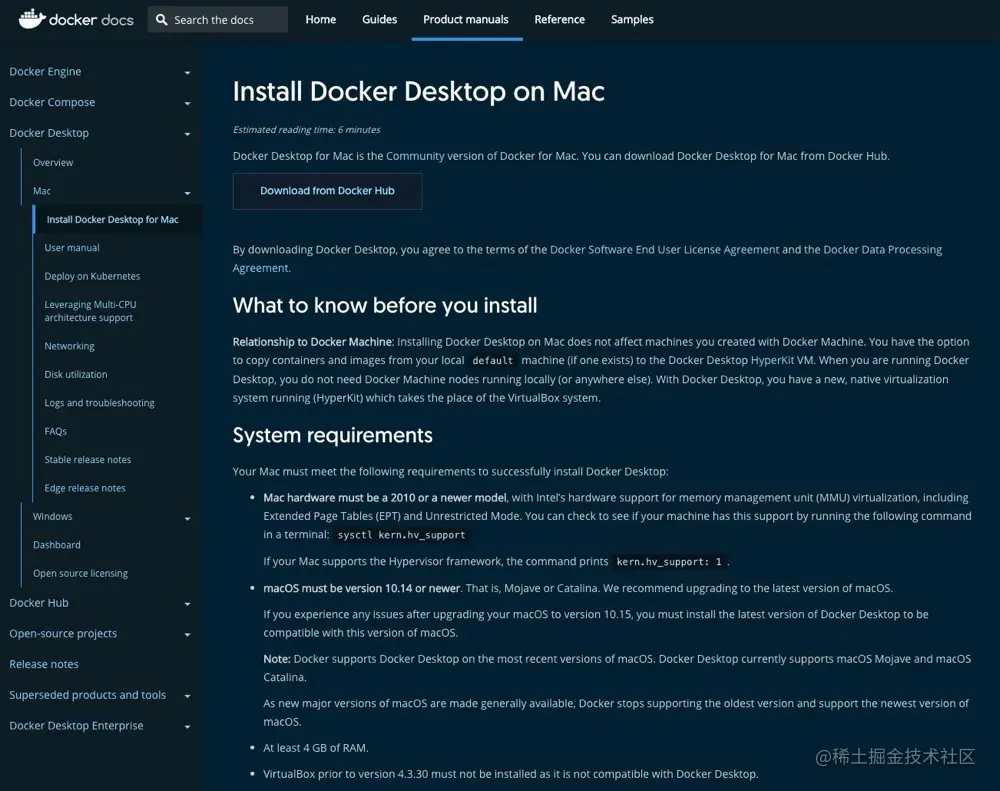Screen dimensions: 1000x791
Task: Select the Samples tab
Action: click(631, 19)
